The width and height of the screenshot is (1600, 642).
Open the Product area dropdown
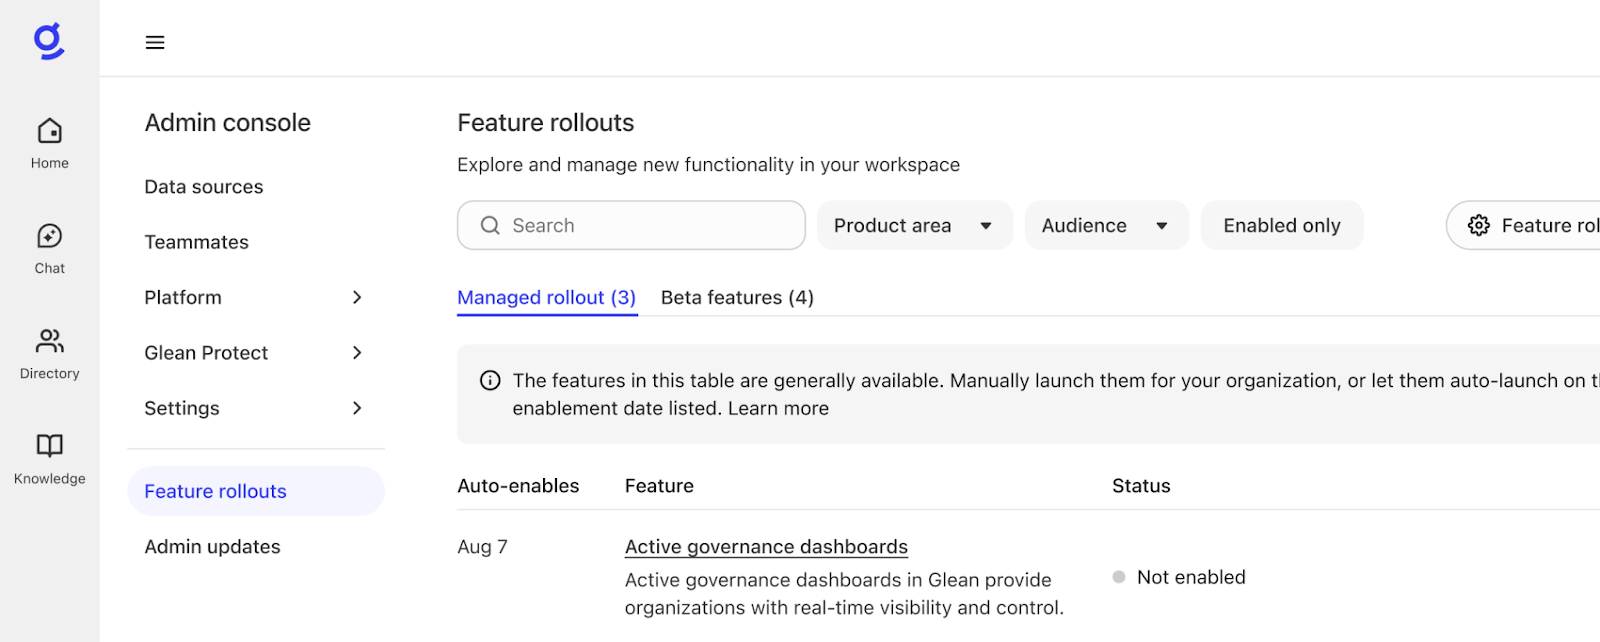914,226
